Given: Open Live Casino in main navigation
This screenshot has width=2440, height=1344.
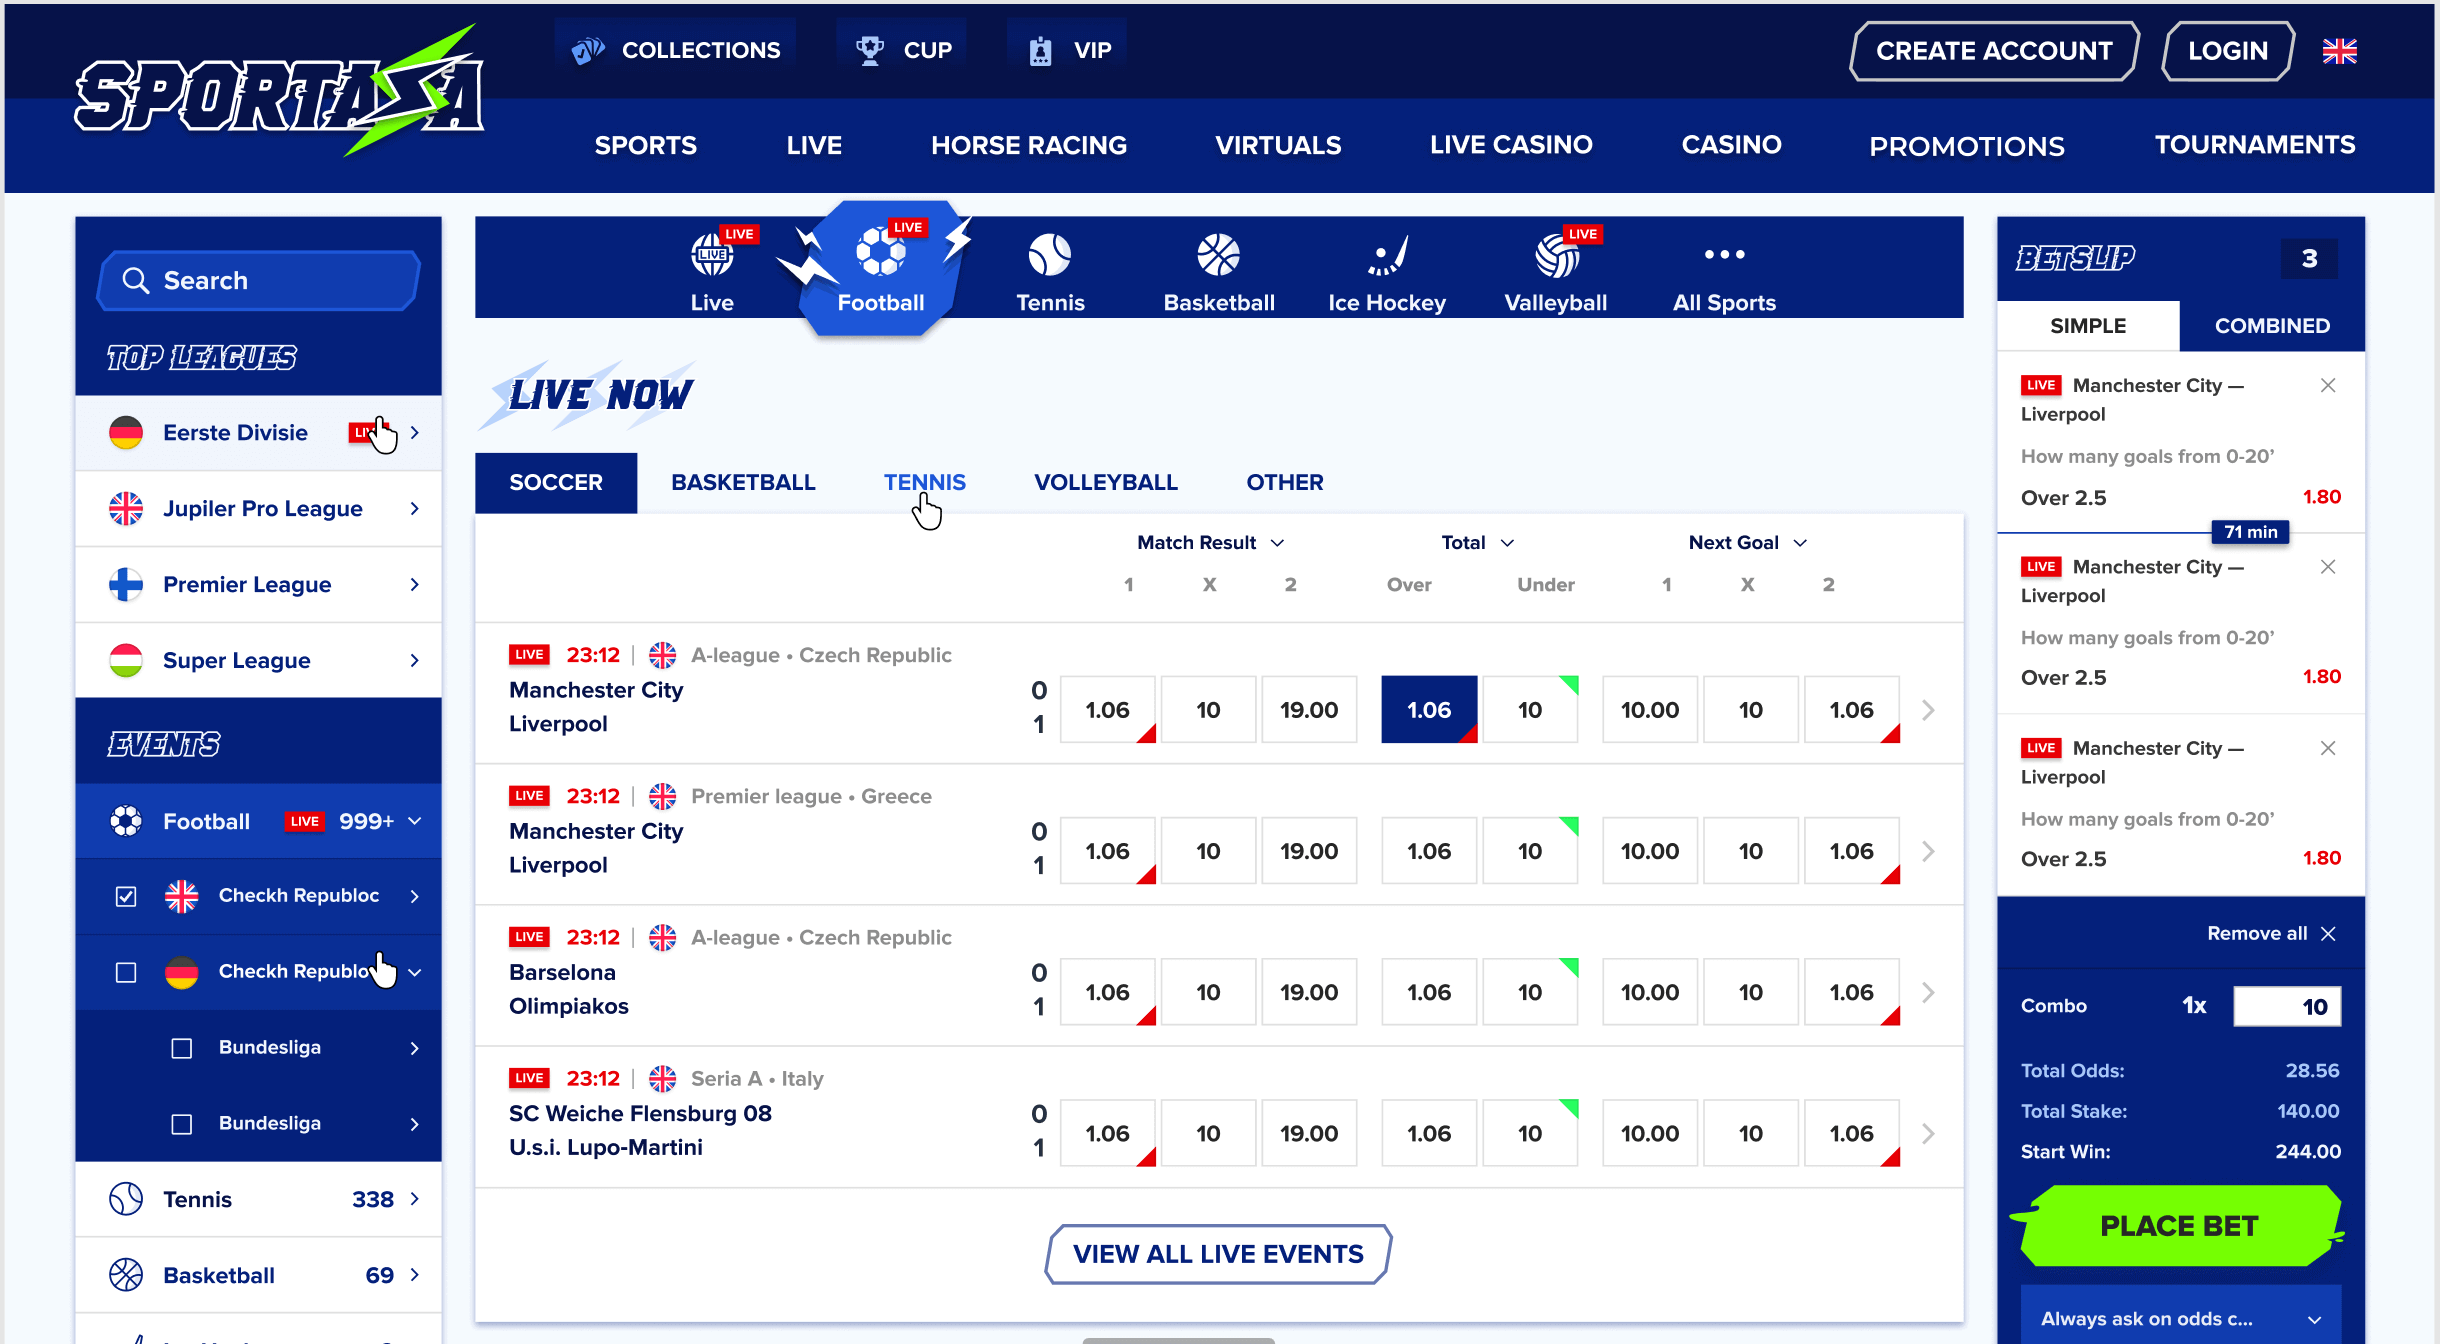Looking at the screenshot, I should click(x=1511, y=145).
